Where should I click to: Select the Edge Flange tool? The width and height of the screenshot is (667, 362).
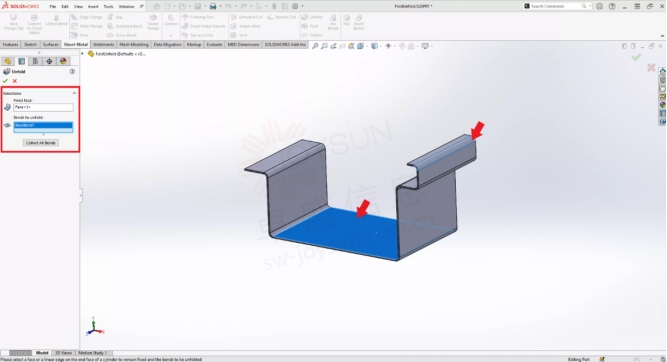87,17
